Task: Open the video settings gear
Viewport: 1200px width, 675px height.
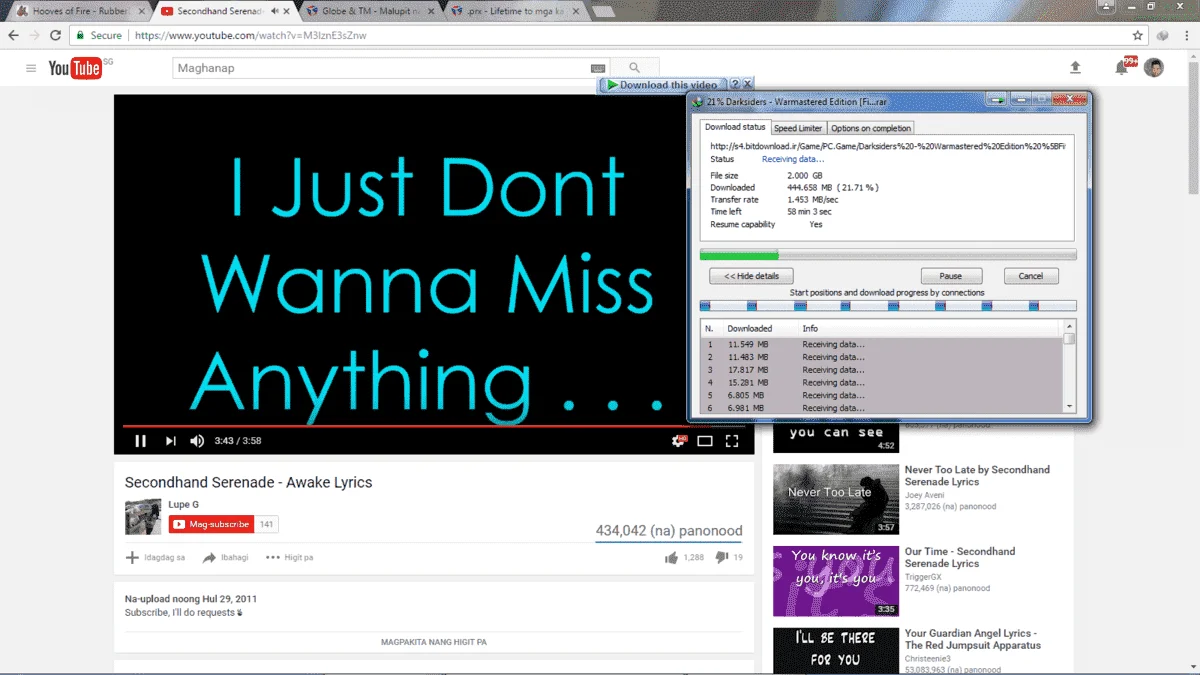Action: (679, 441)
